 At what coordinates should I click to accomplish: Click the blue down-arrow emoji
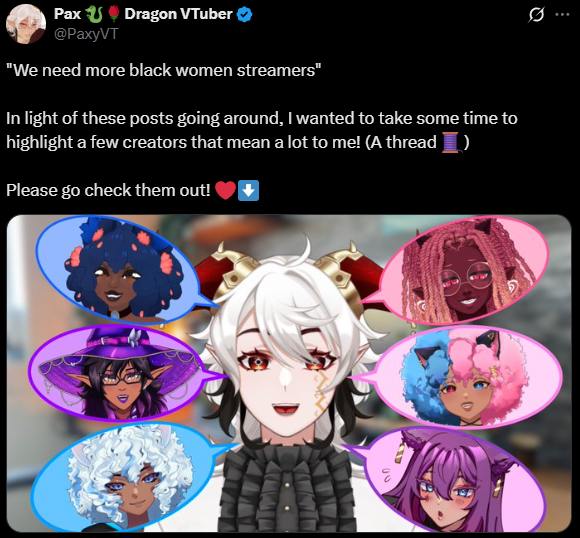(248, 191)
